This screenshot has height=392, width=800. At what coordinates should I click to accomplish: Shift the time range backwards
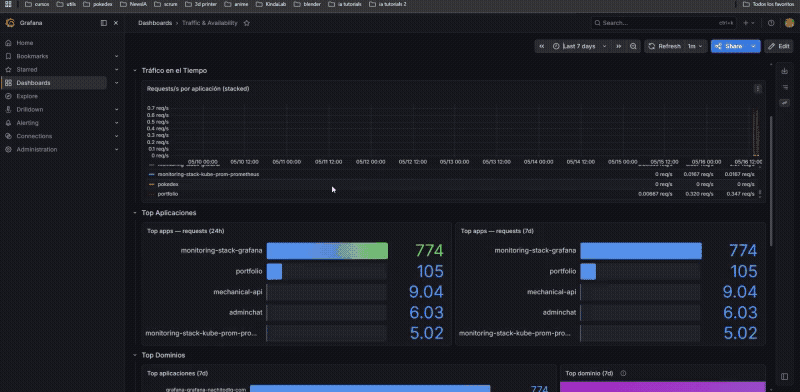click(x=541, y=46)
